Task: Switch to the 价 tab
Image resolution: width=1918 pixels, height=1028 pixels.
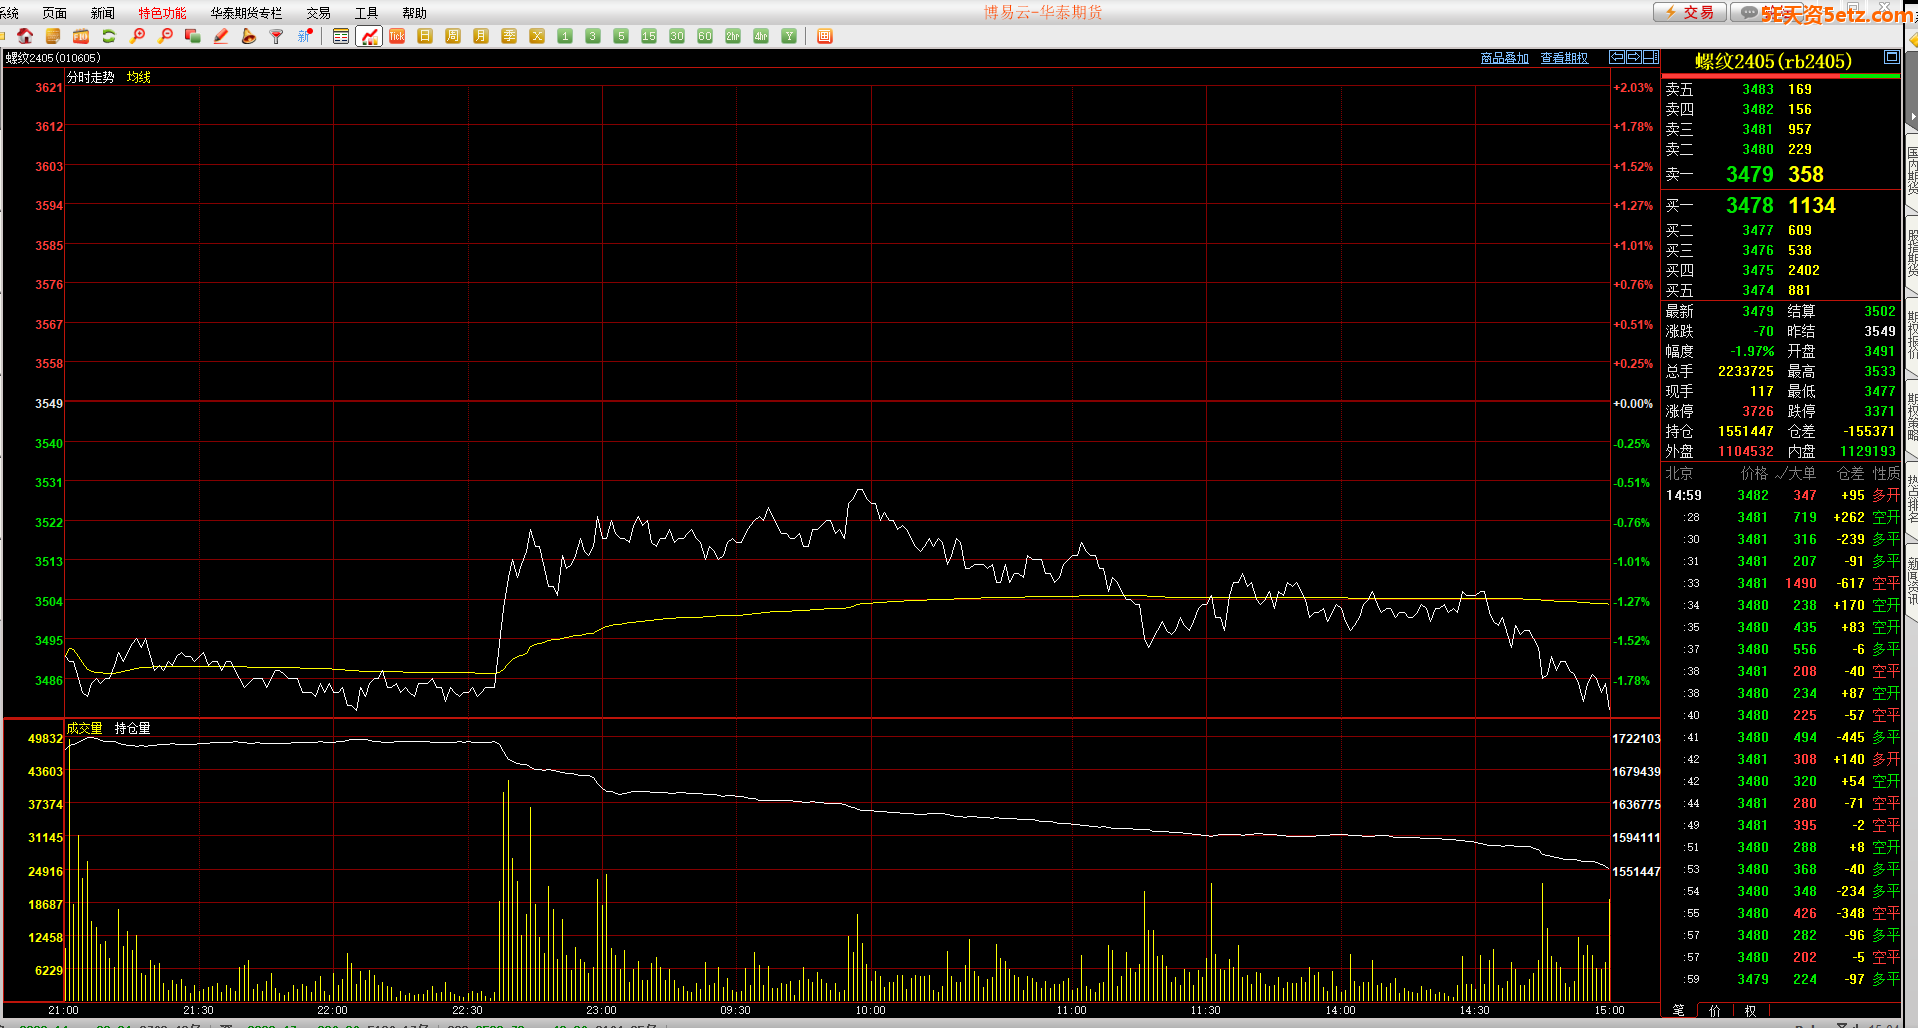Action: coord(1715,1010)
